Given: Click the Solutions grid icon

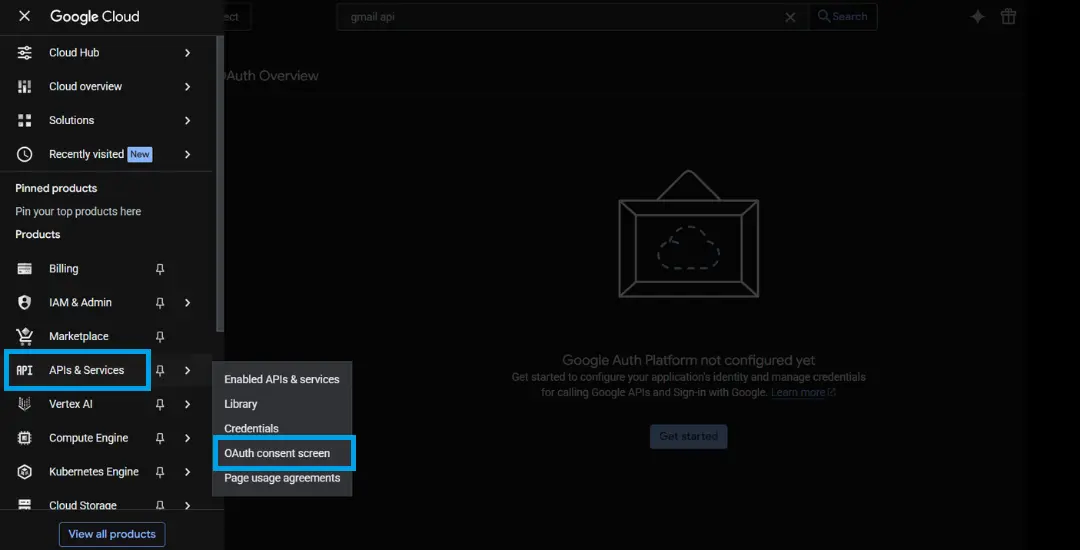Looking at the screenshot, I should click(x=24, y=120).
